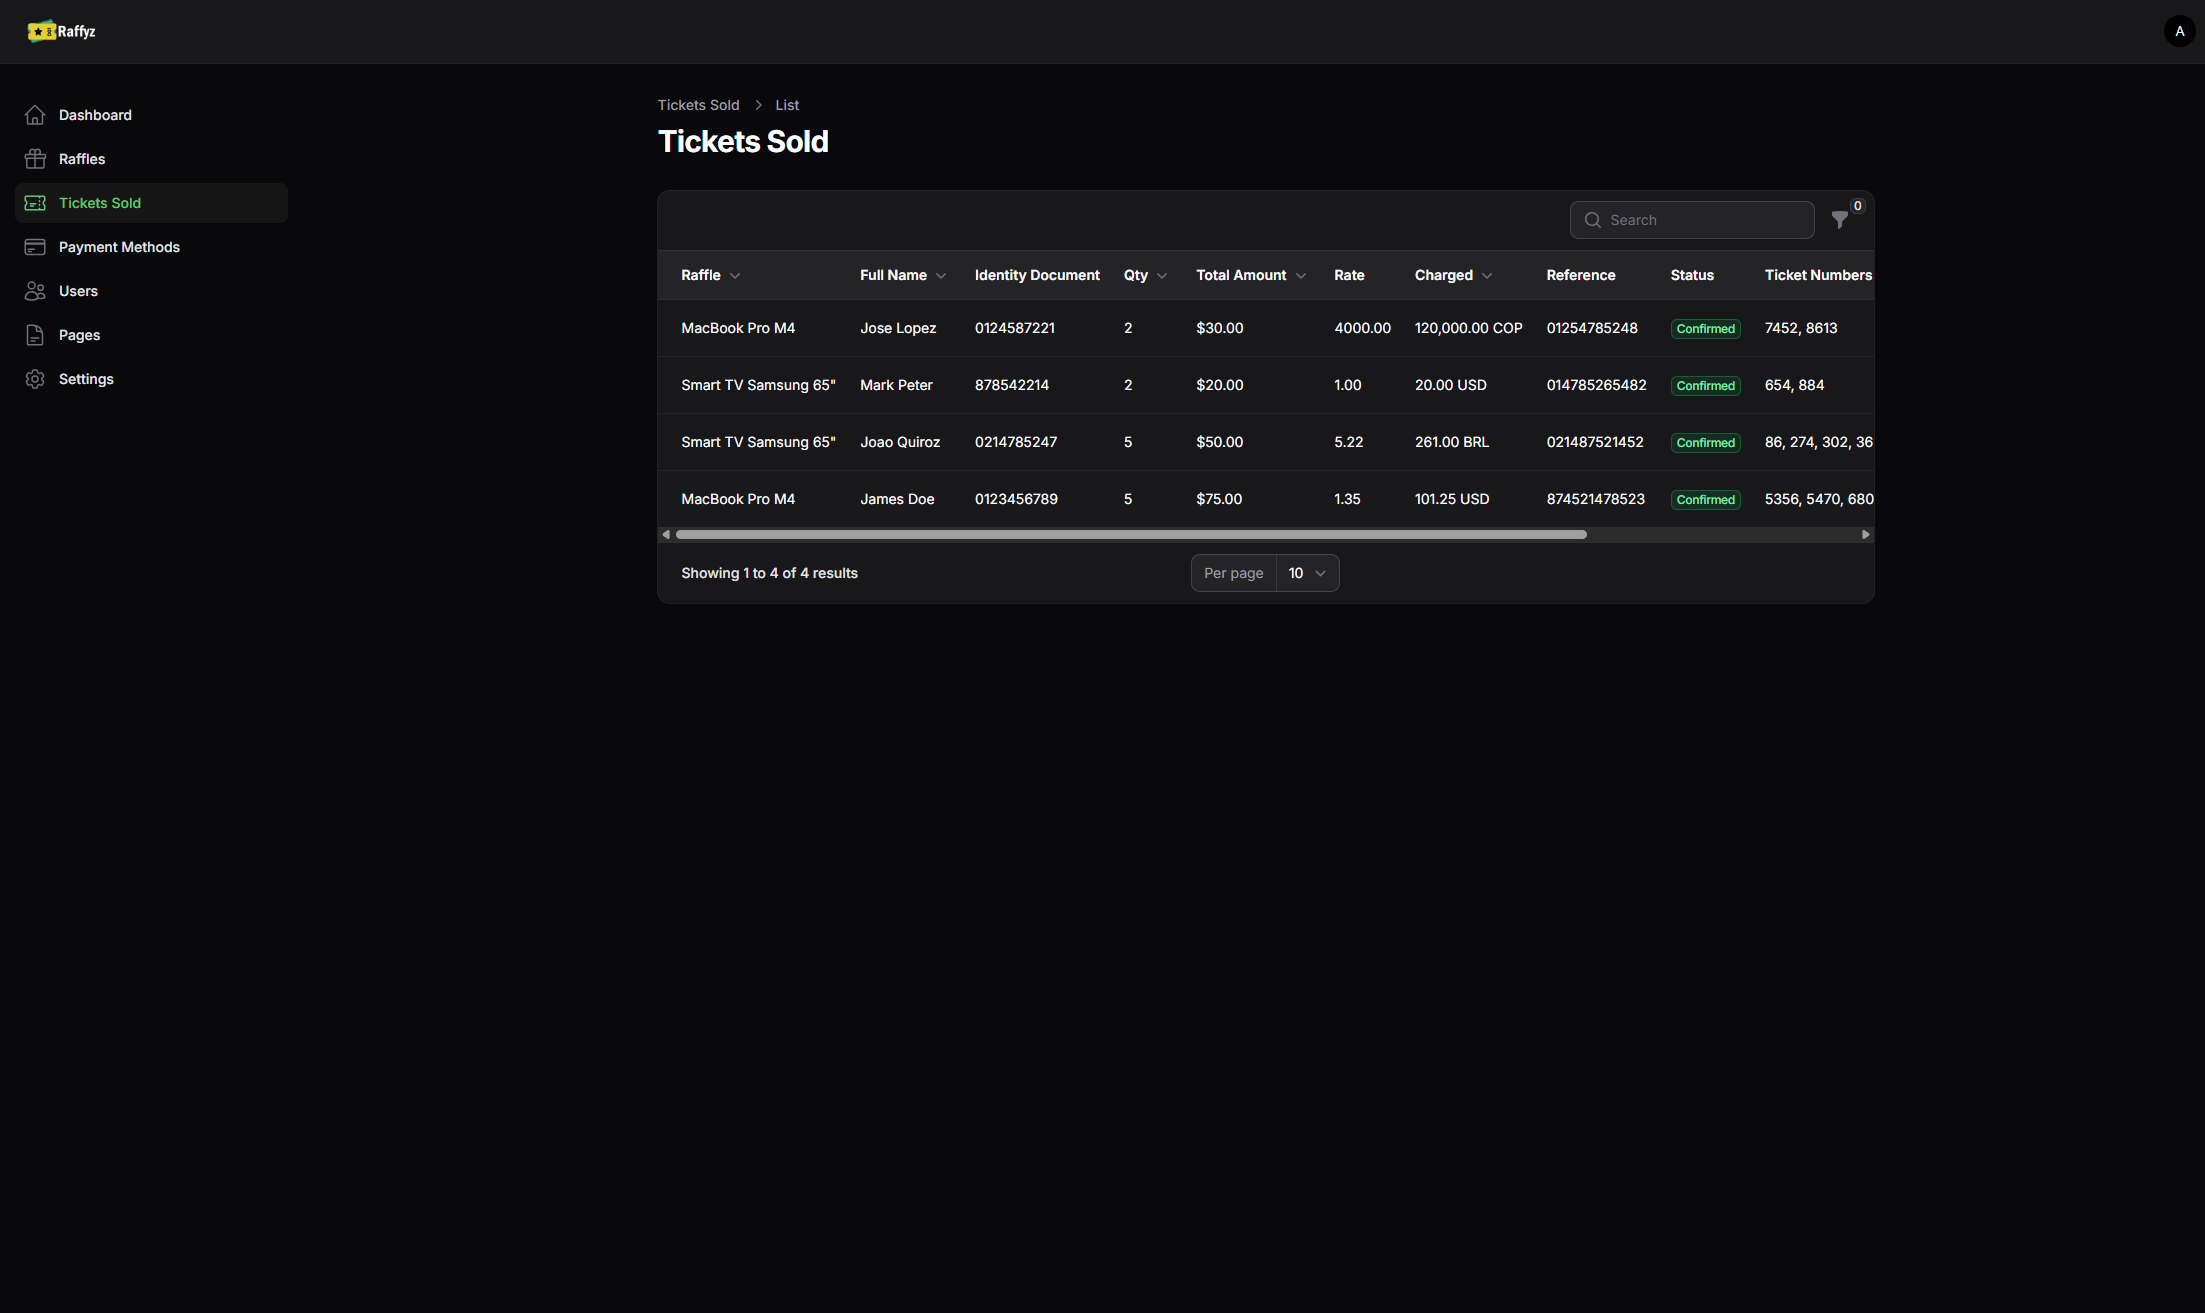Click the Settings gear icon
The height and width of the screenshot is (1313, 2205).
[x=35, y=379]
